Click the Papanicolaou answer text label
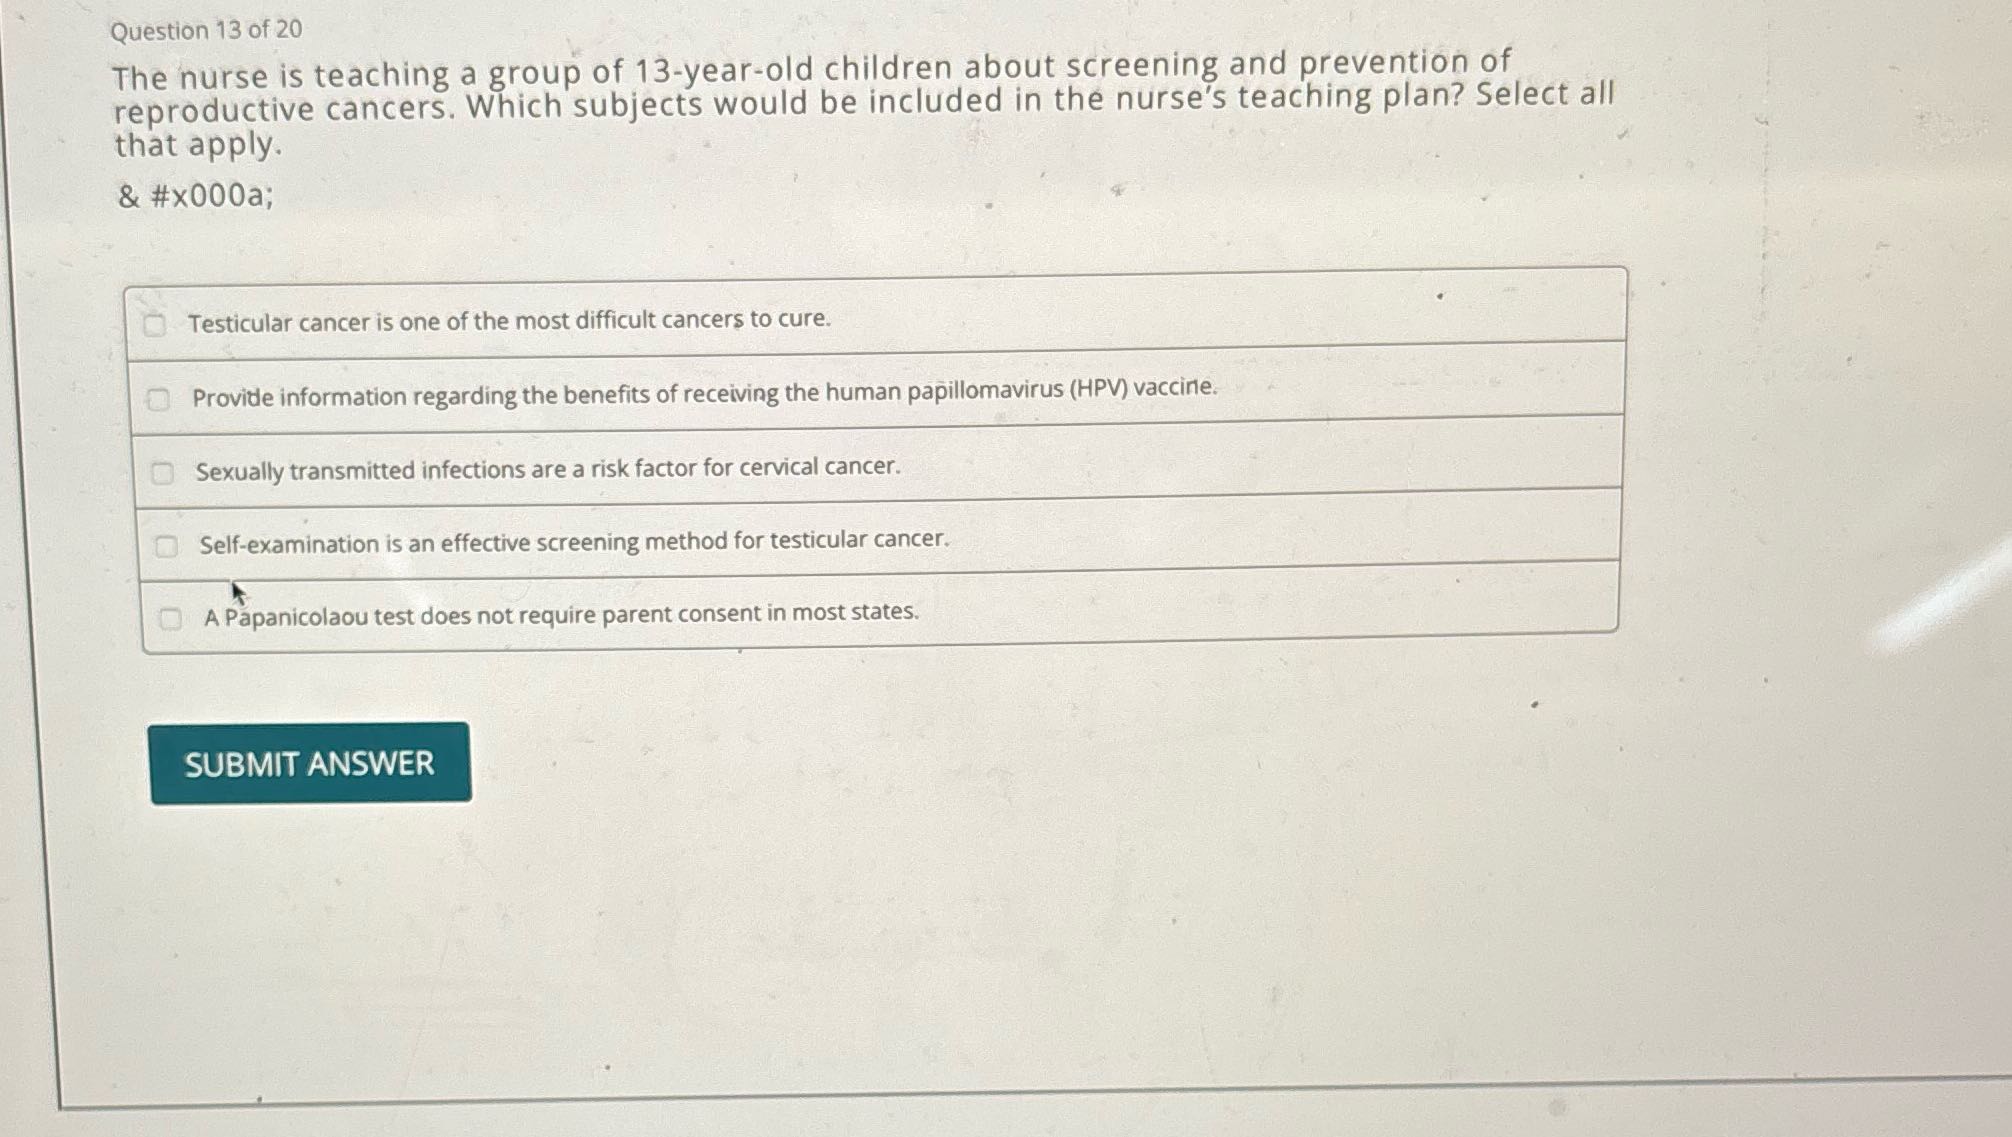 [560, 614]
